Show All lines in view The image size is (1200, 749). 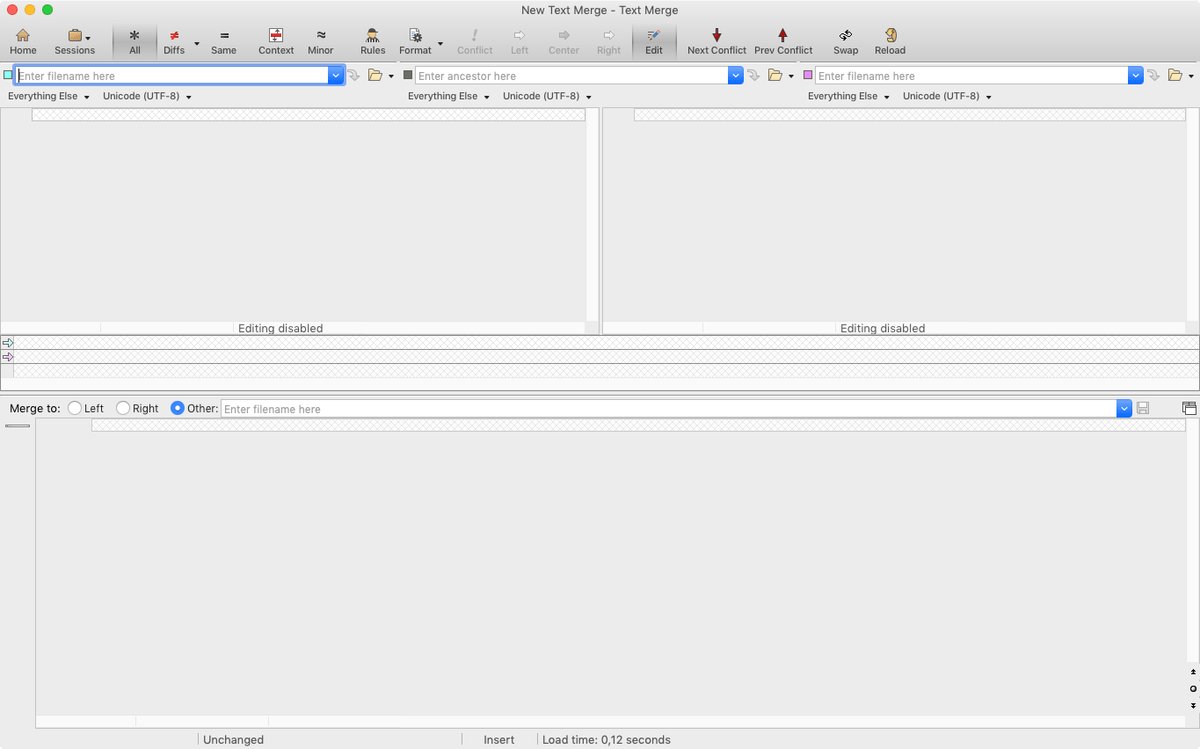[134, 41]
